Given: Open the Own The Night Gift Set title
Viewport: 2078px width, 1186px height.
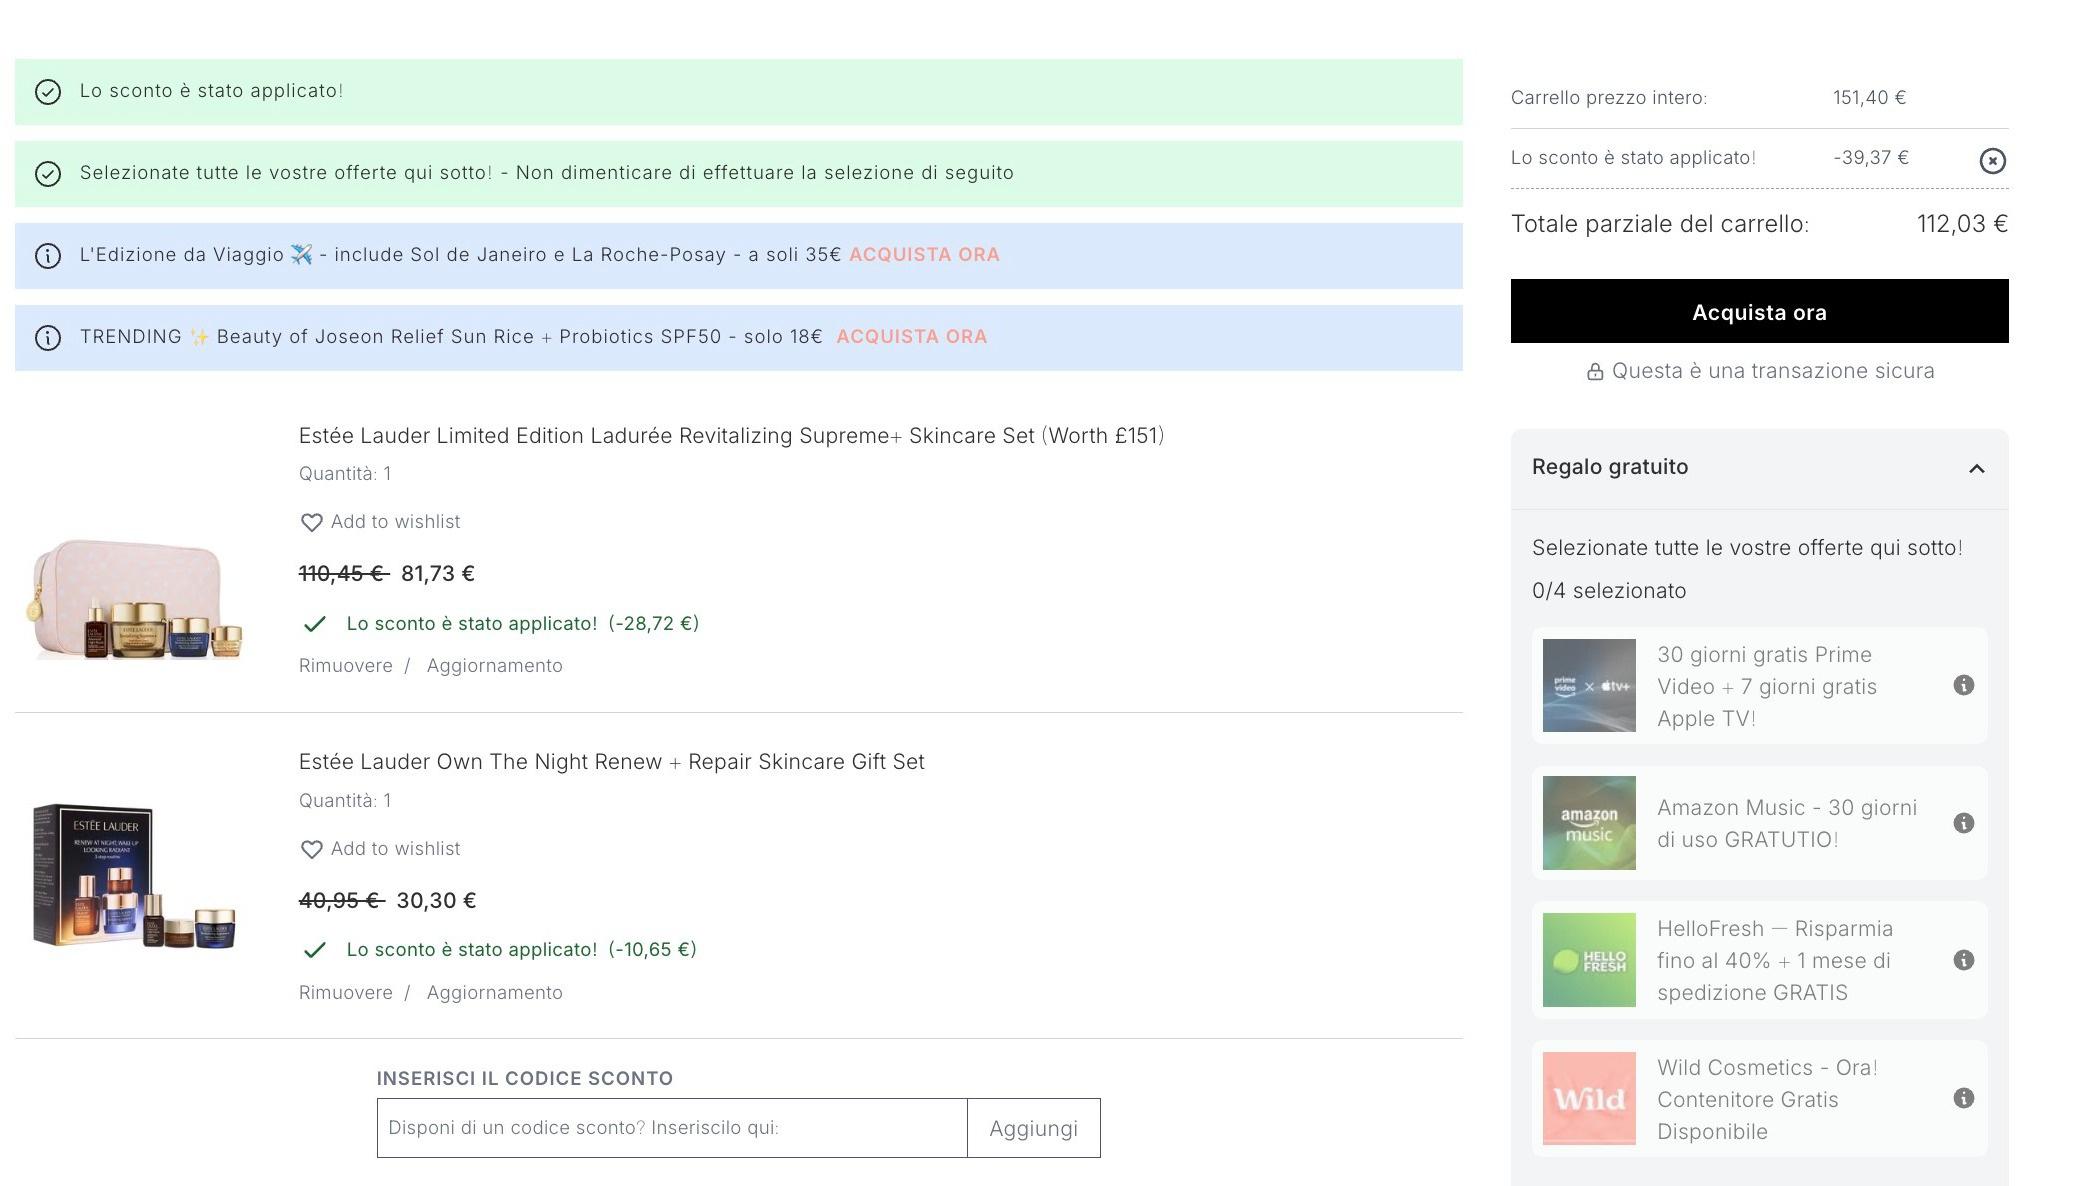Looking at the screenshot, I should tap(611, 762).
